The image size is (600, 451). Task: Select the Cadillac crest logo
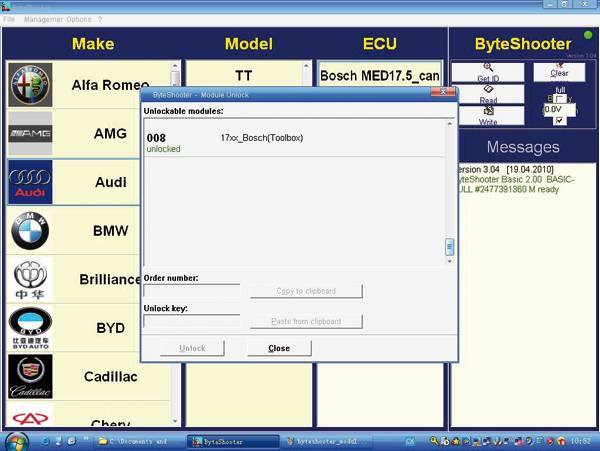coord(30,377)
